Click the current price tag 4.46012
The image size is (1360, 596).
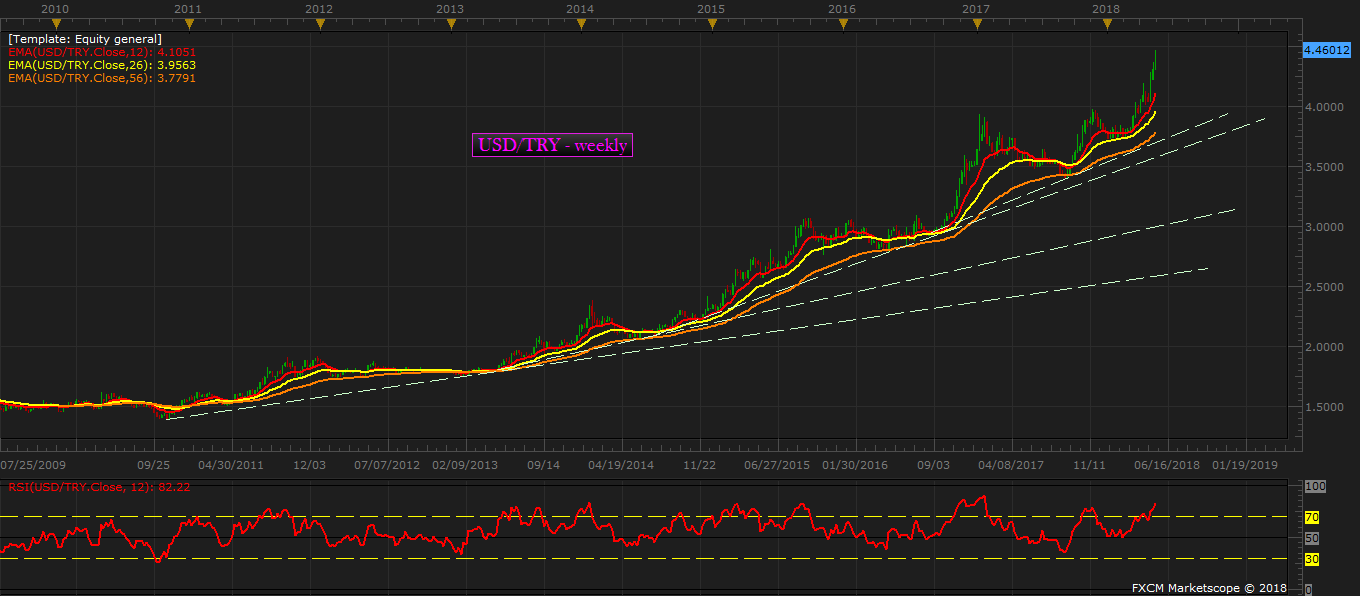[x=1327, y=49]
